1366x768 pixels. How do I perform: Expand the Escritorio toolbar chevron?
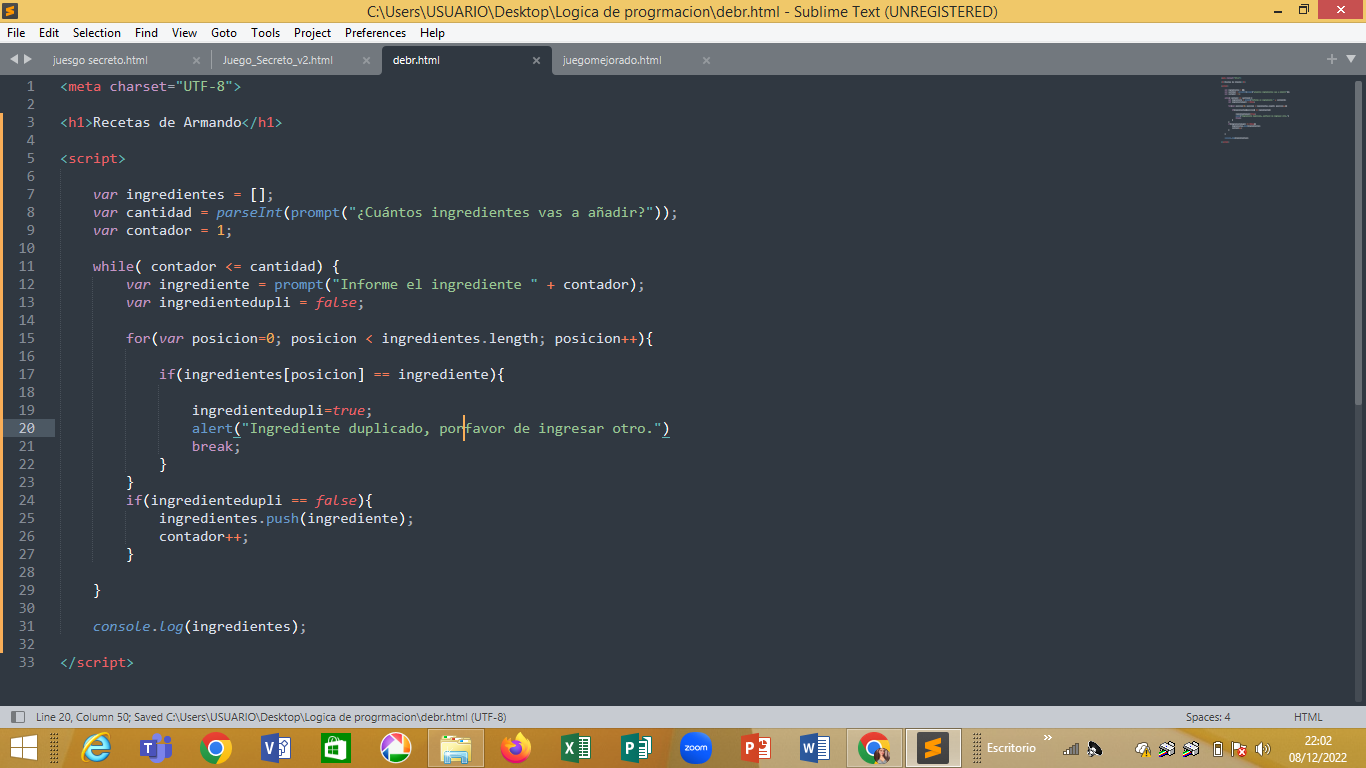click(x=1048, y=739)
